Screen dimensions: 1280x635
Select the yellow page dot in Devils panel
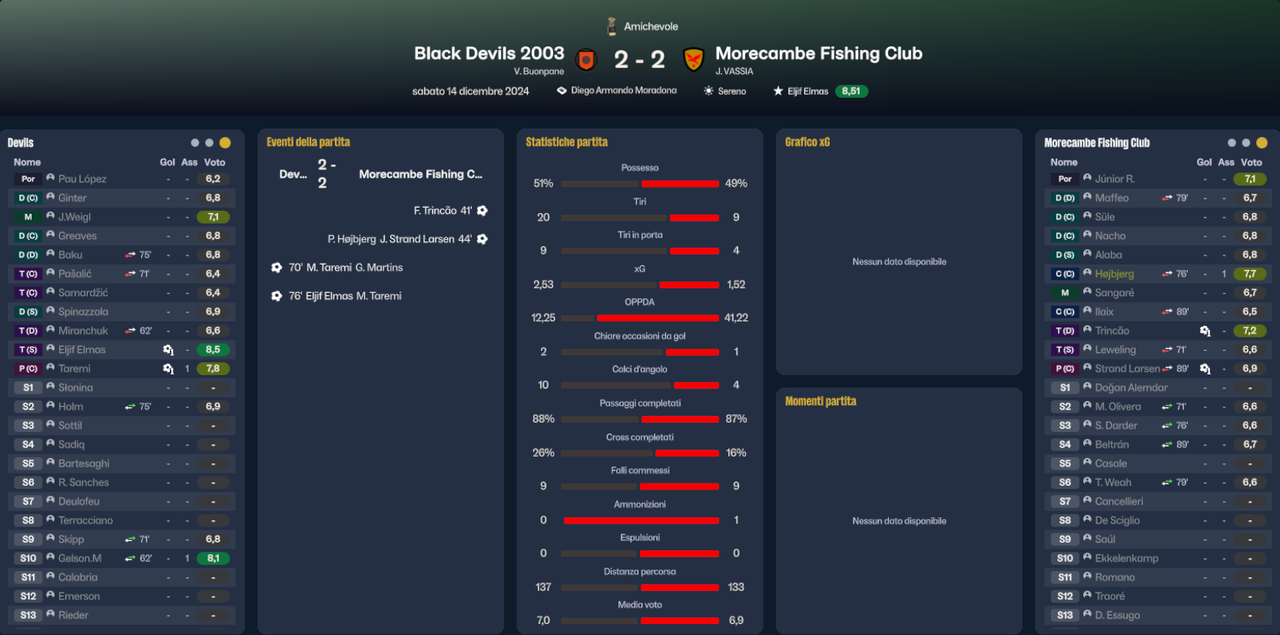coord(225,143)
